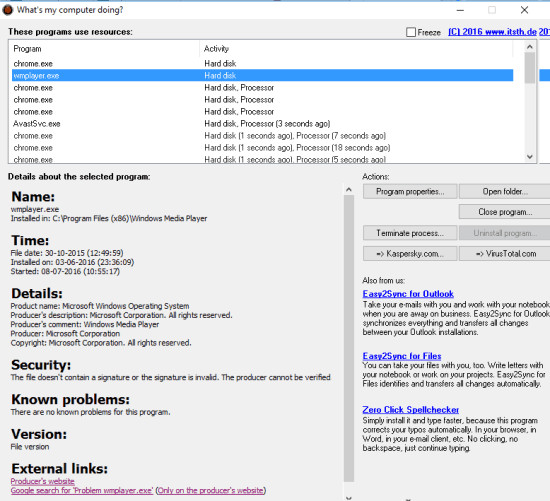Open Program properties... dialog
The width and height of the screenshot is (550, 501).
click(x=410, y=192)
